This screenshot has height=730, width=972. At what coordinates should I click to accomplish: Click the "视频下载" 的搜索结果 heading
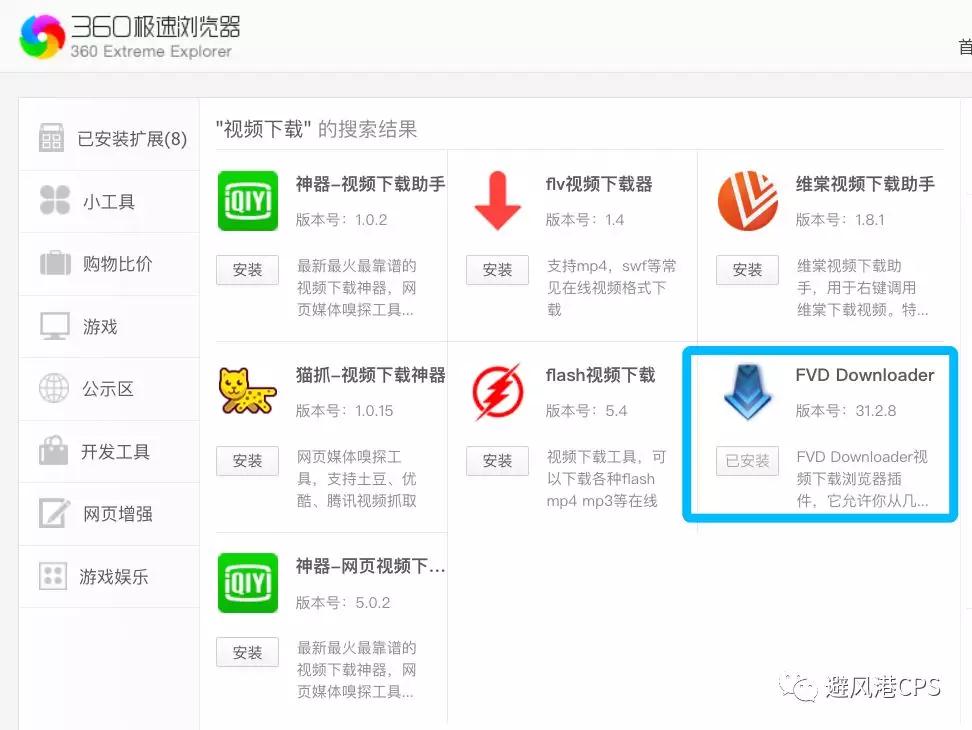316,130
